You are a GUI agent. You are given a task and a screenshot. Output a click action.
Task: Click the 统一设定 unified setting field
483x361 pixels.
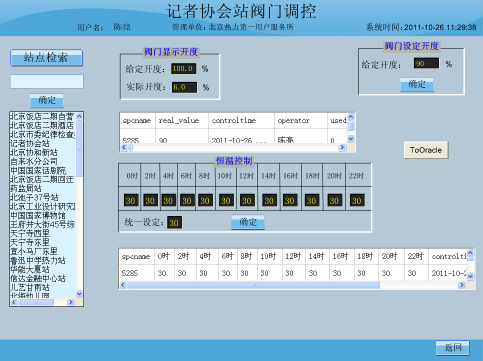pyautogui.click(x=174, y=223)
